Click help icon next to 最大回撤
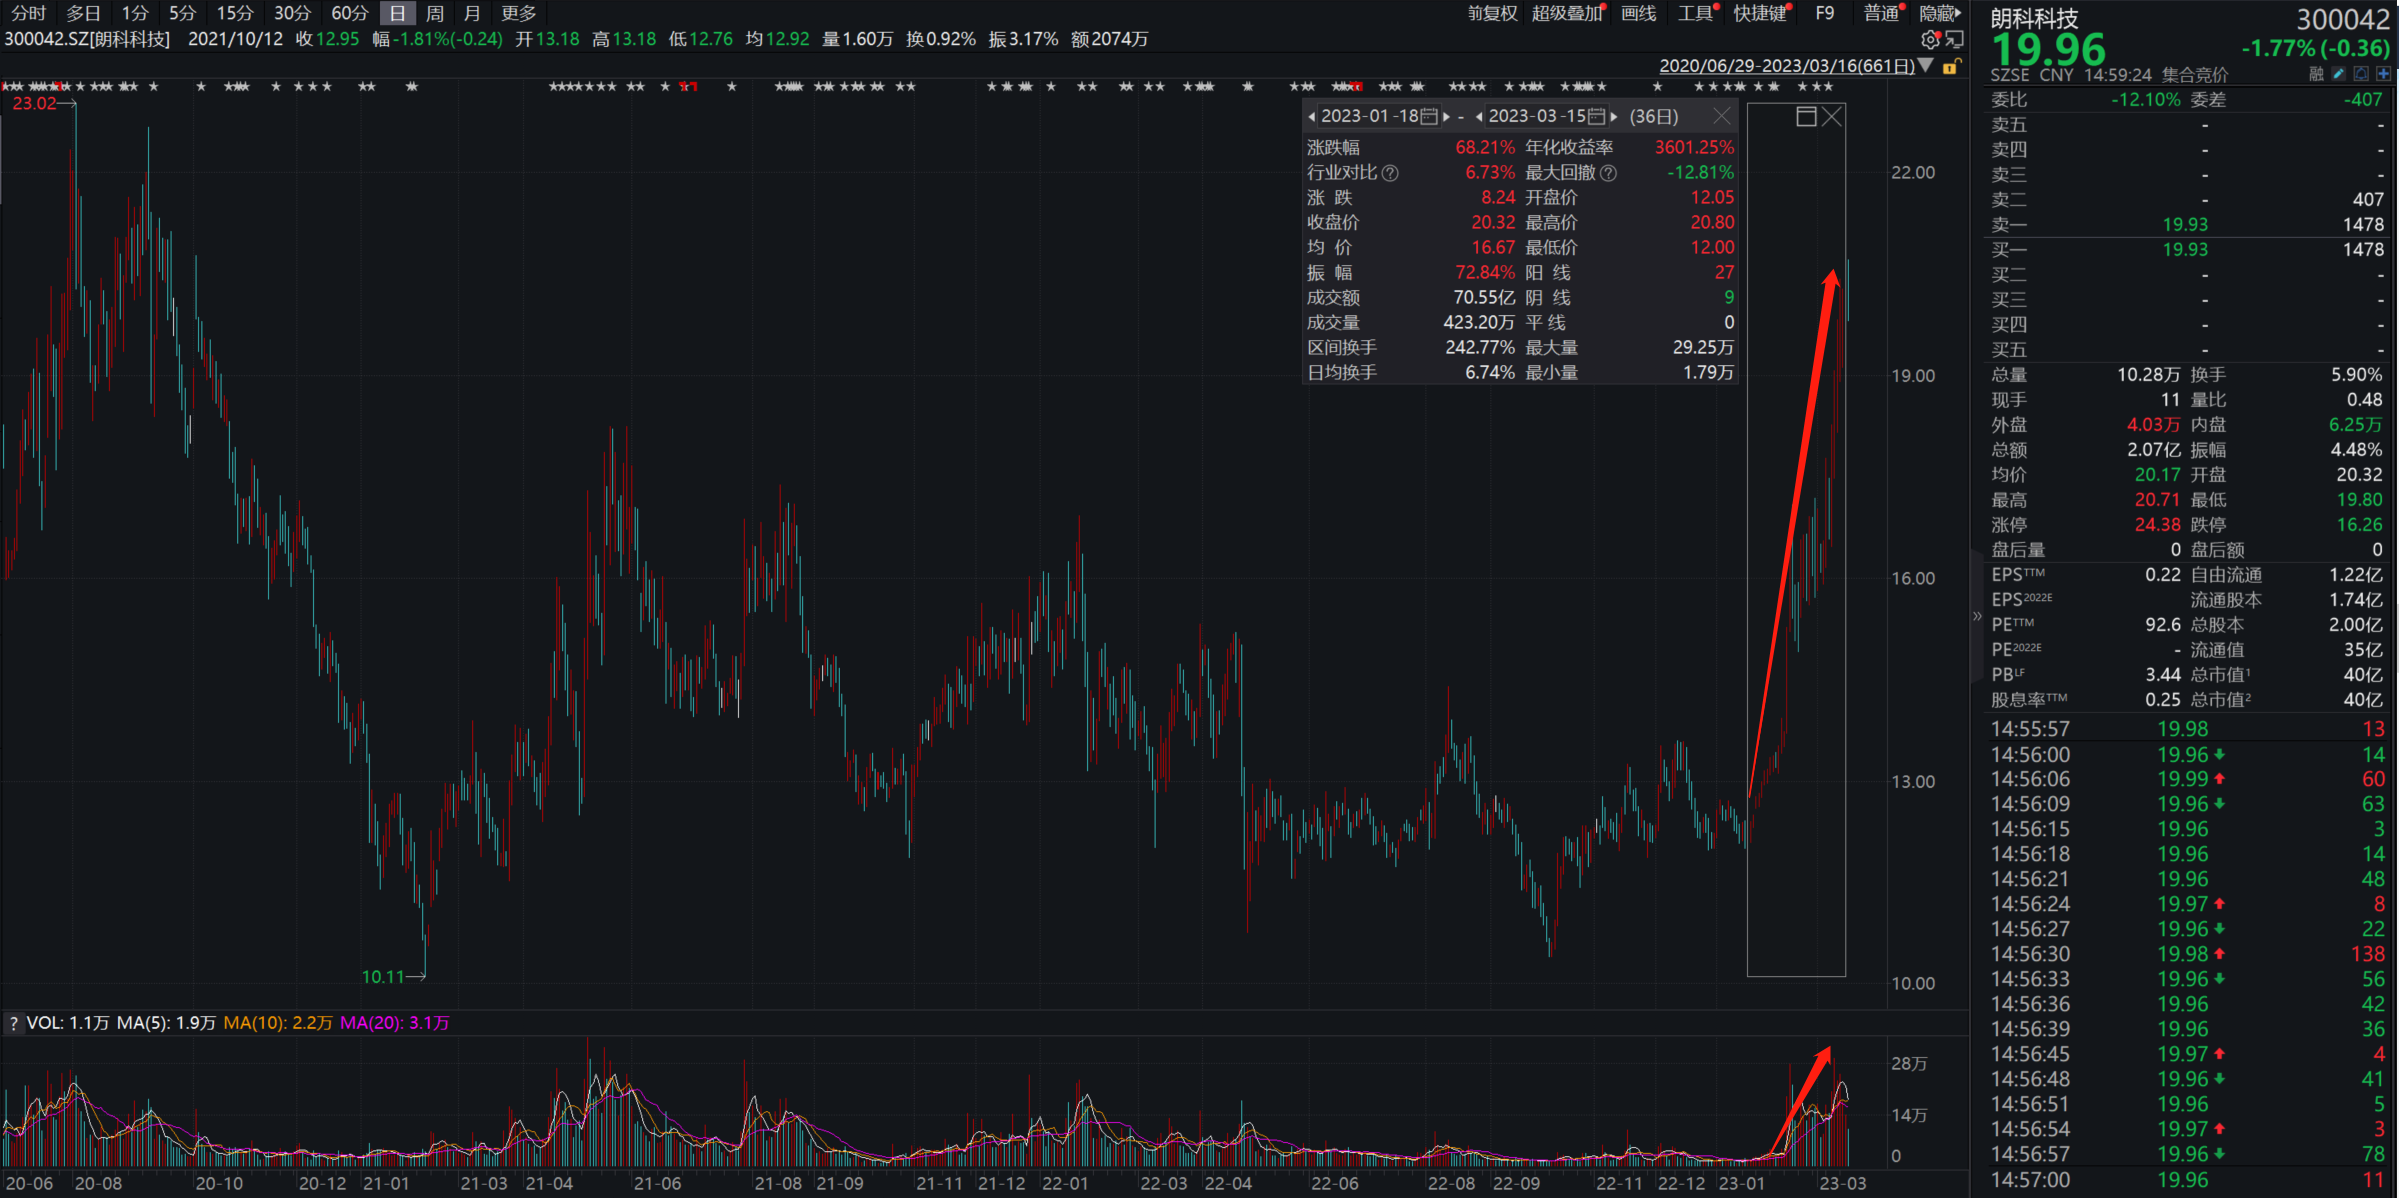 coord(1608,173)
